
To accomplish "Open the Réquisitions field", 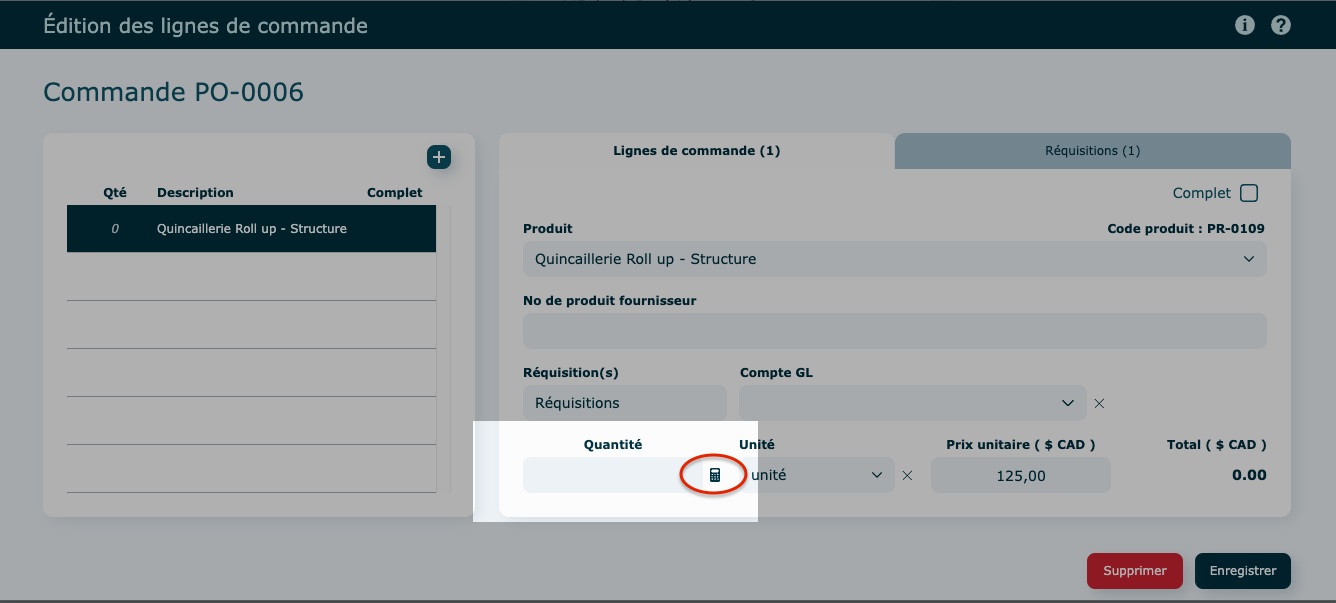I will [624, 403].
